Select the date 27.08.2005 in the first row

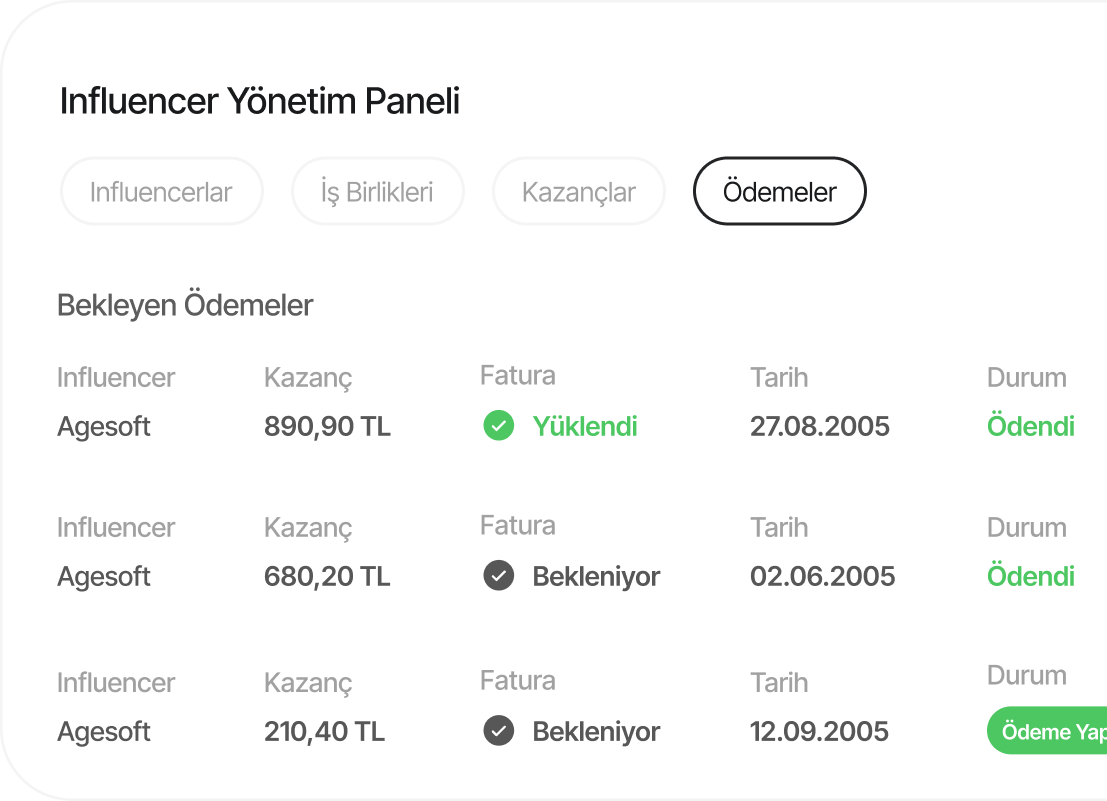(820, 426)
